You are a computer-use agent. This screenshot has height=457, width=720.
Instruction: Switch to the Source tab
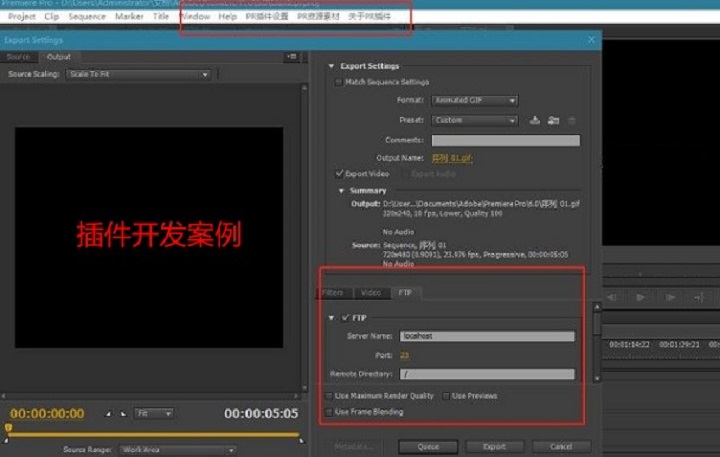(18, 57)
